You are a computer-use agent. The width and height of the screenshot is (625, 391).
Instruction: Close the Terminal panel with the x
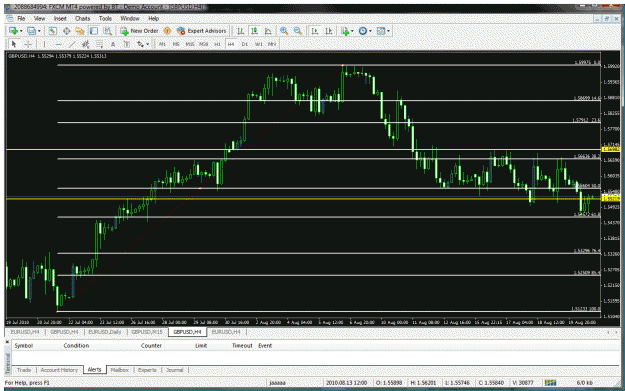(7, 342)
